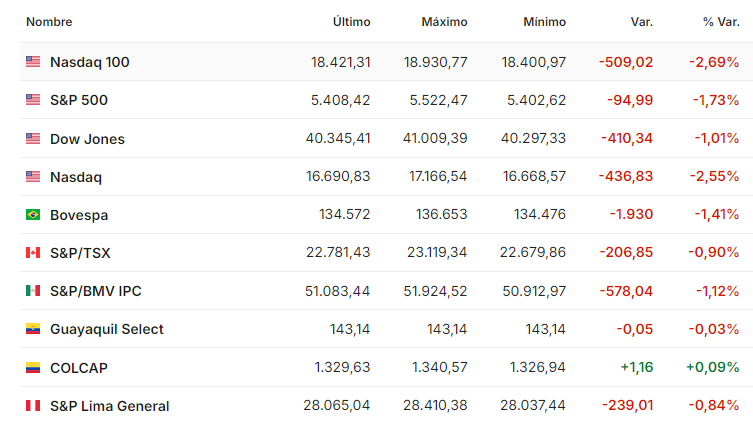Viewport: 753px width, 422px height.
Task: Sort table by Nombre column header
Action: point(49,22)
